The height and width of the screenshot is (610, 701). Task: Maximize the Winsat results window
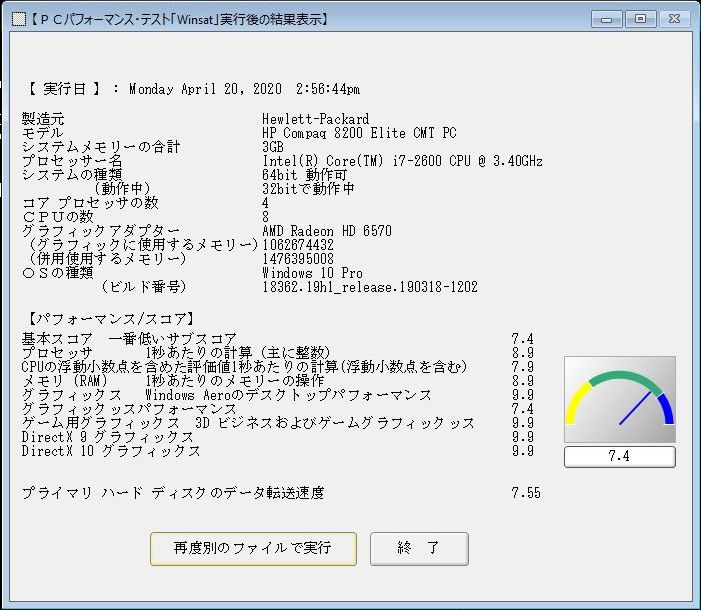[x=640, y=19]
